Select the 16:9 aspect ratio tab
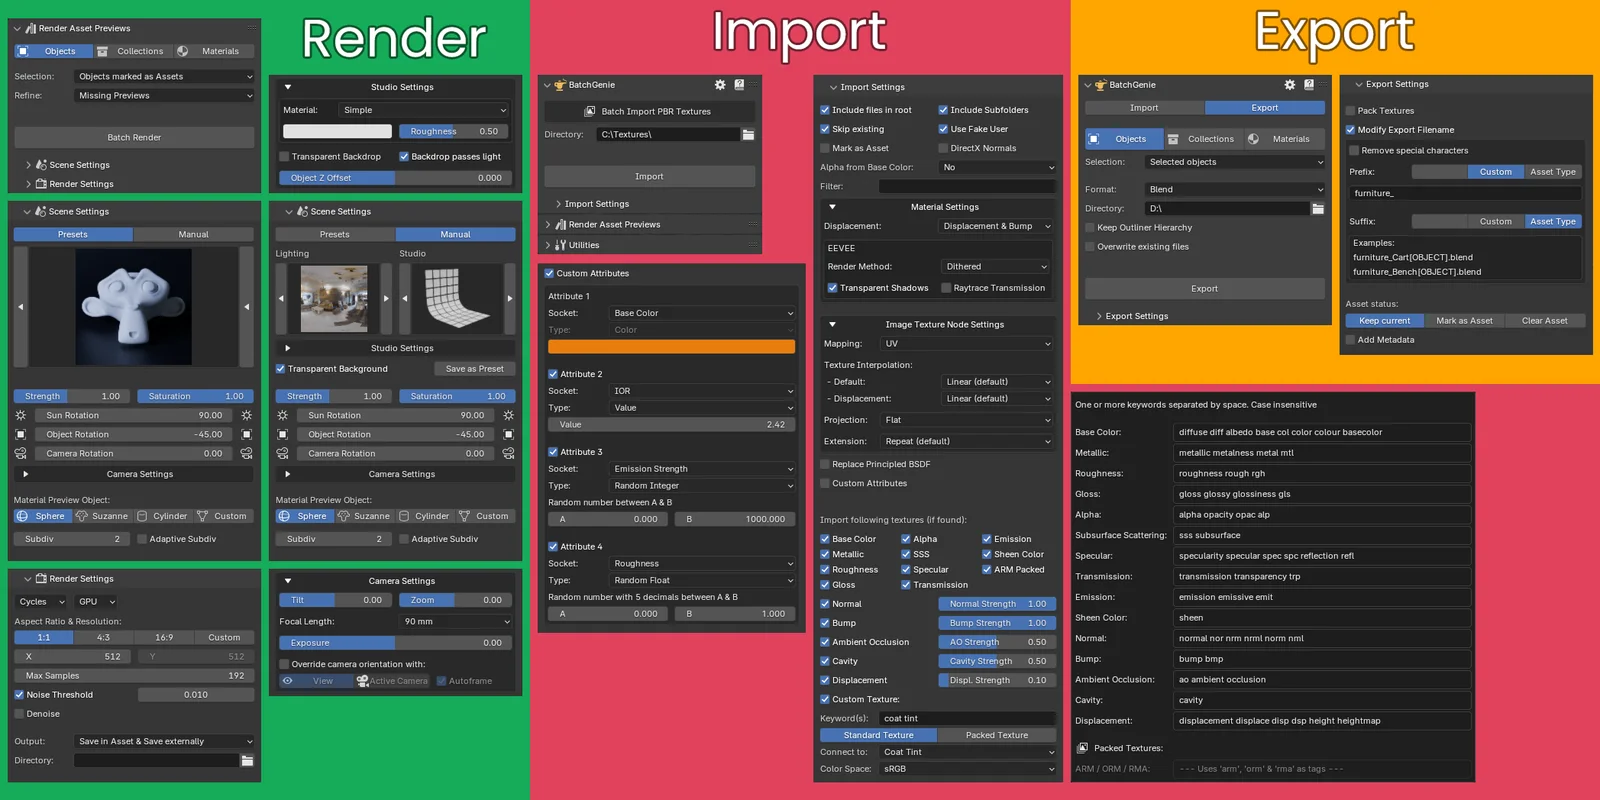The image size is (1600, 800). point(164,637)
